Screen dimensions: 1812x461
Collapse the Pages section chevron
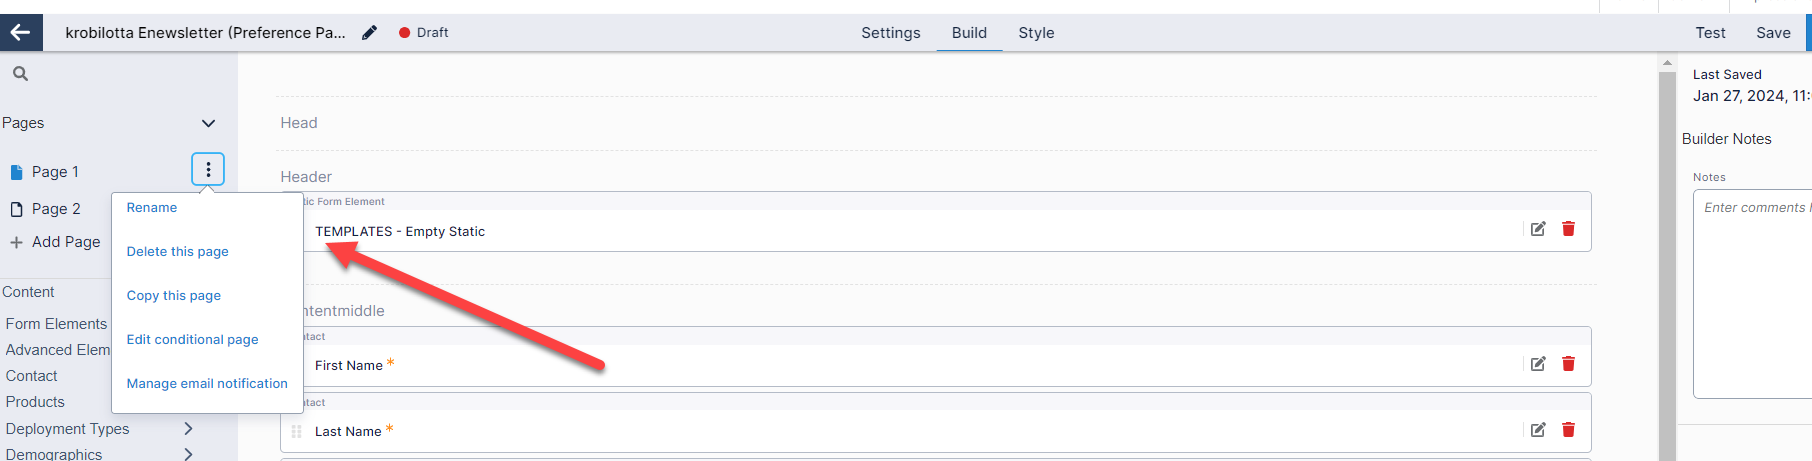click(208, 123)
